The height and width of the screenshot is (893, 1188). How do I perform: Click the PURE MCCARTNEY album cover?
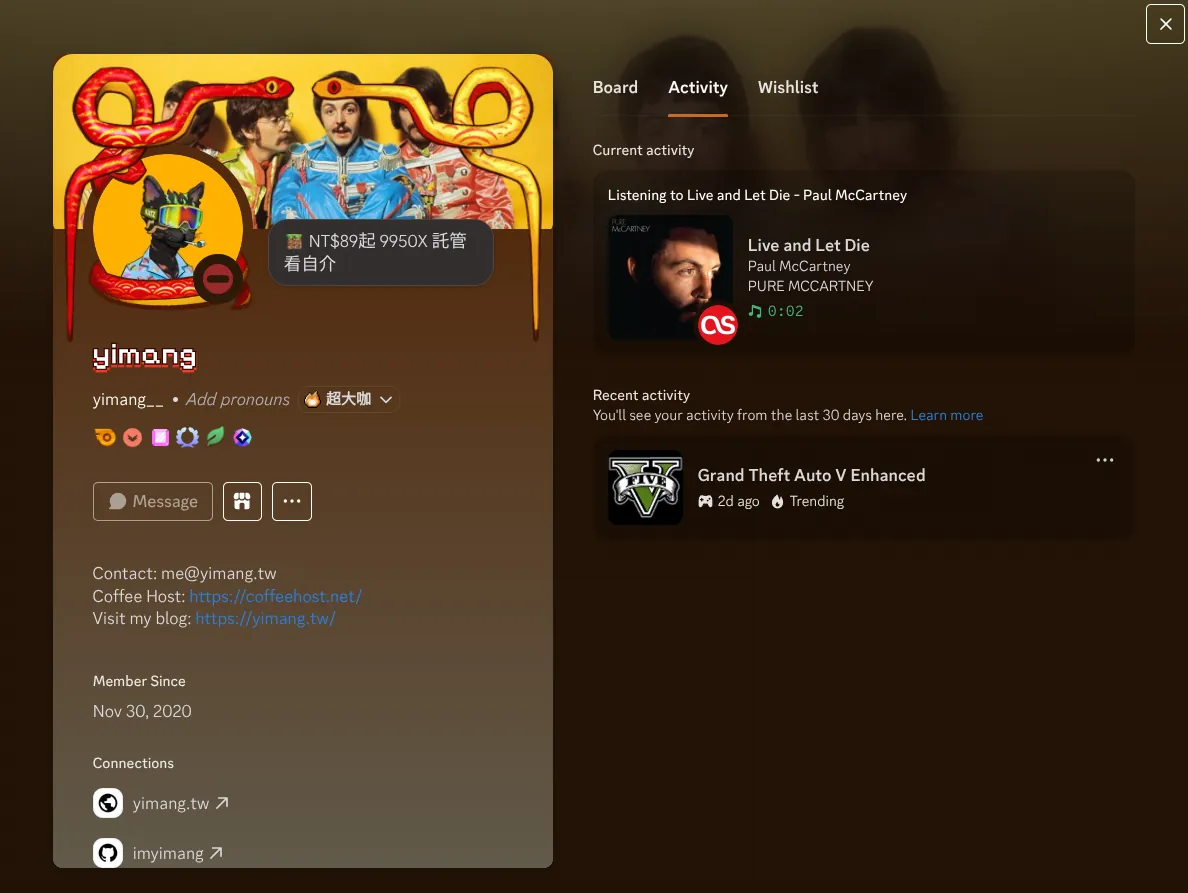(671, 277)
